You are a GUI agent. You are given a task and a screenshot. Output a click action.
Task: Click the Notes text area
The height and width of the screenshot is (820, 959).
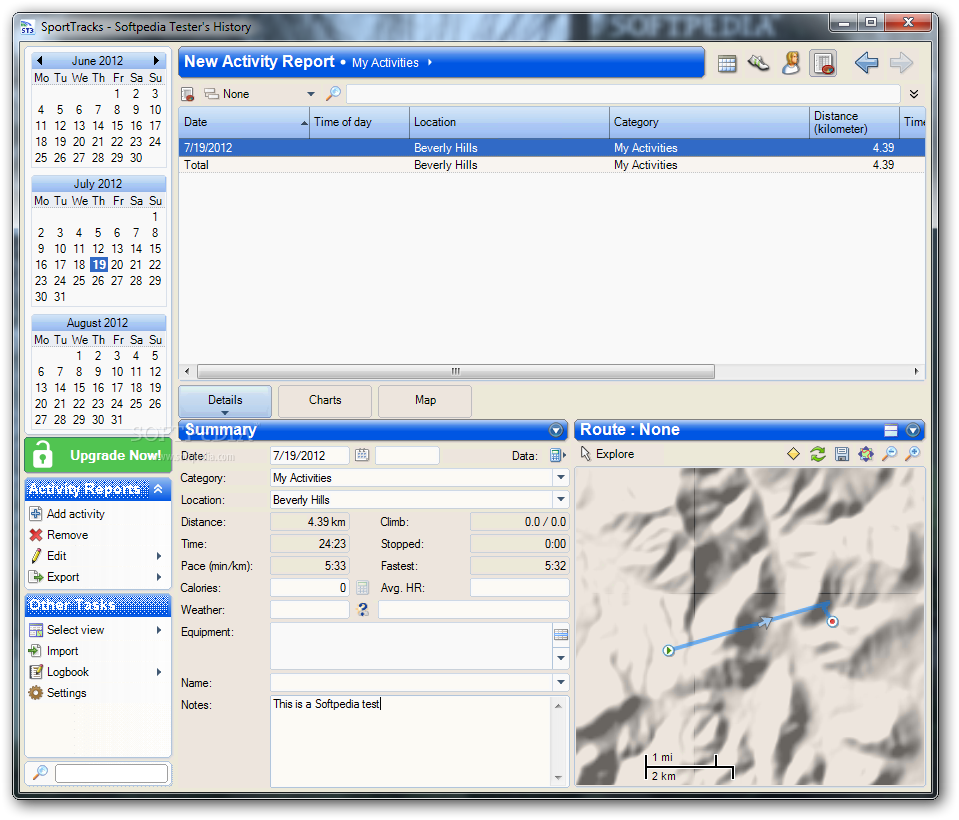point(412,741)
